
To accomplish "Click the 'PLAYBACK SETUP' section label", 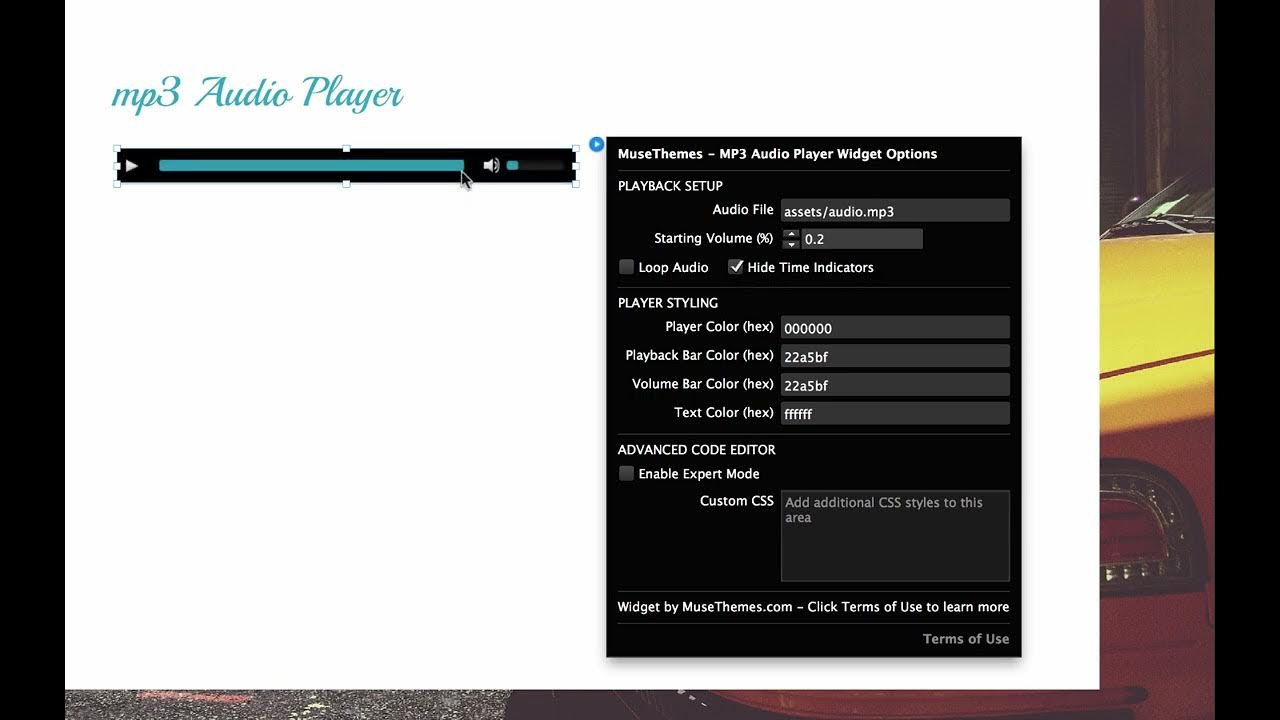I will pos(670,186).
